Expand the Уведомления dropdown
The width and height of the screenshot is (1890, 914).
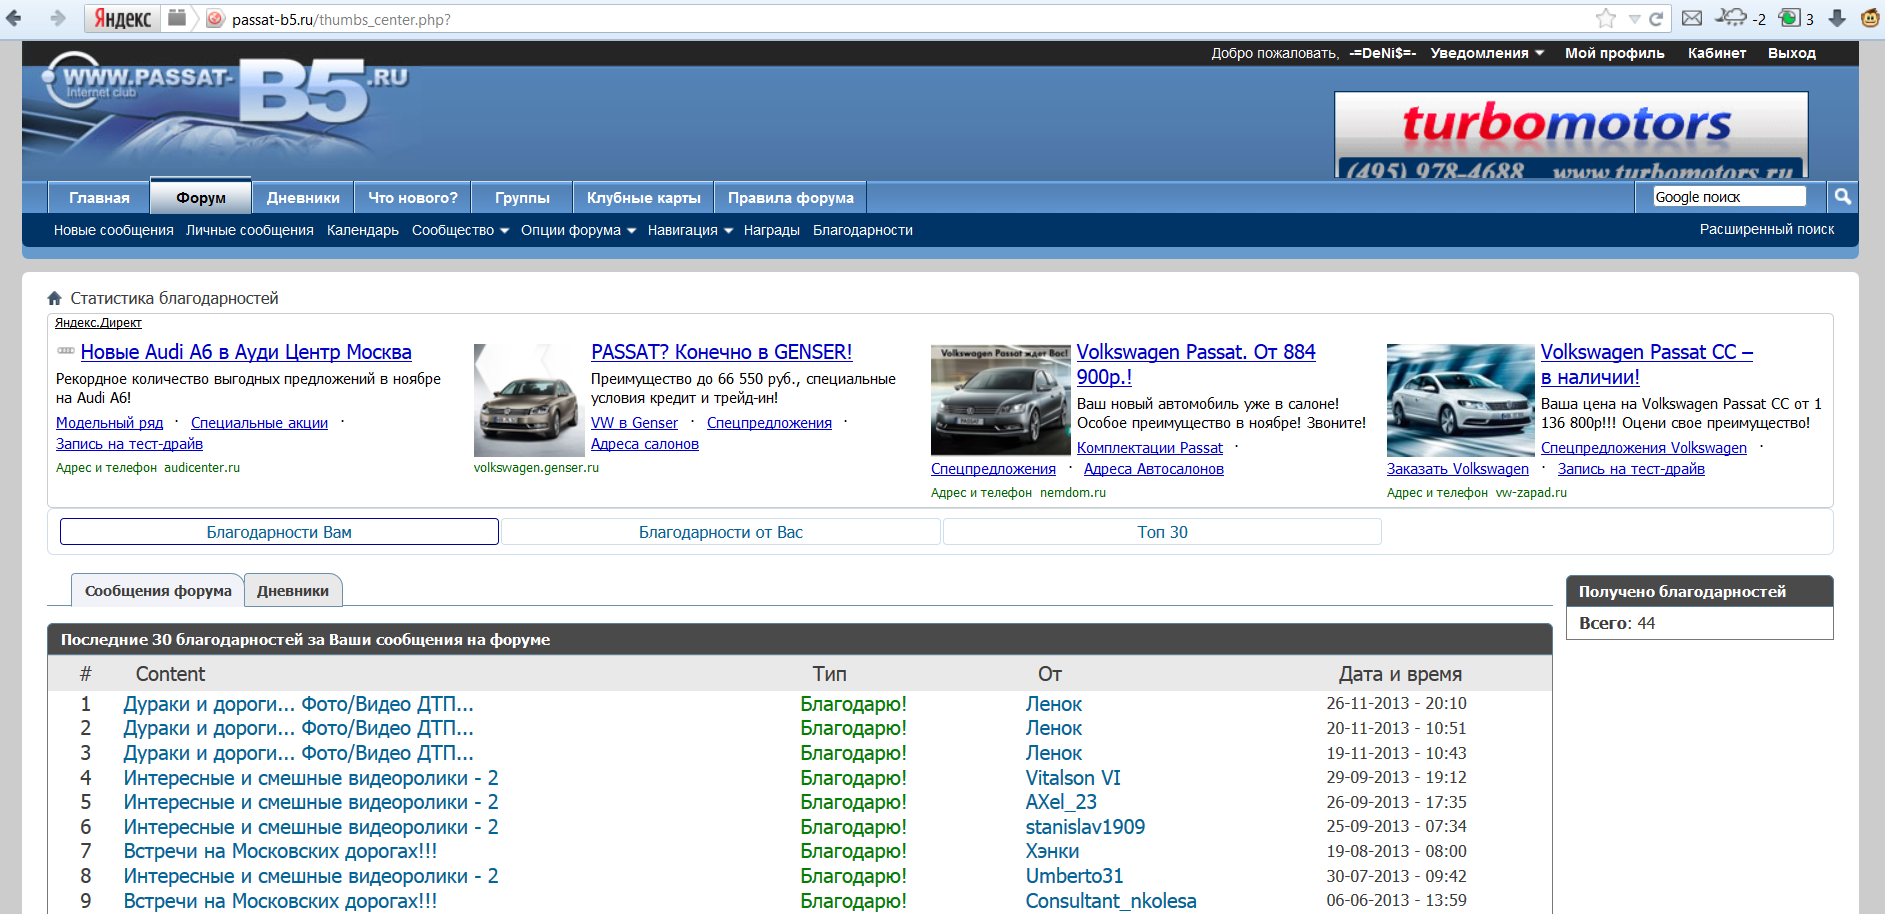1487,53
